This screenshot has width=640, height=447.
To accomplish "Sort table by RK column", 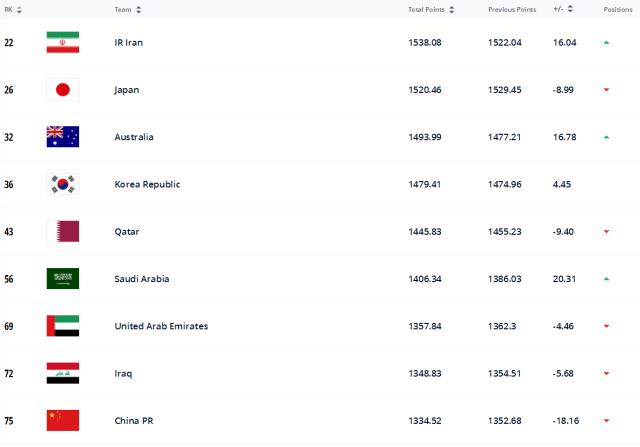I will pos(13,9).
